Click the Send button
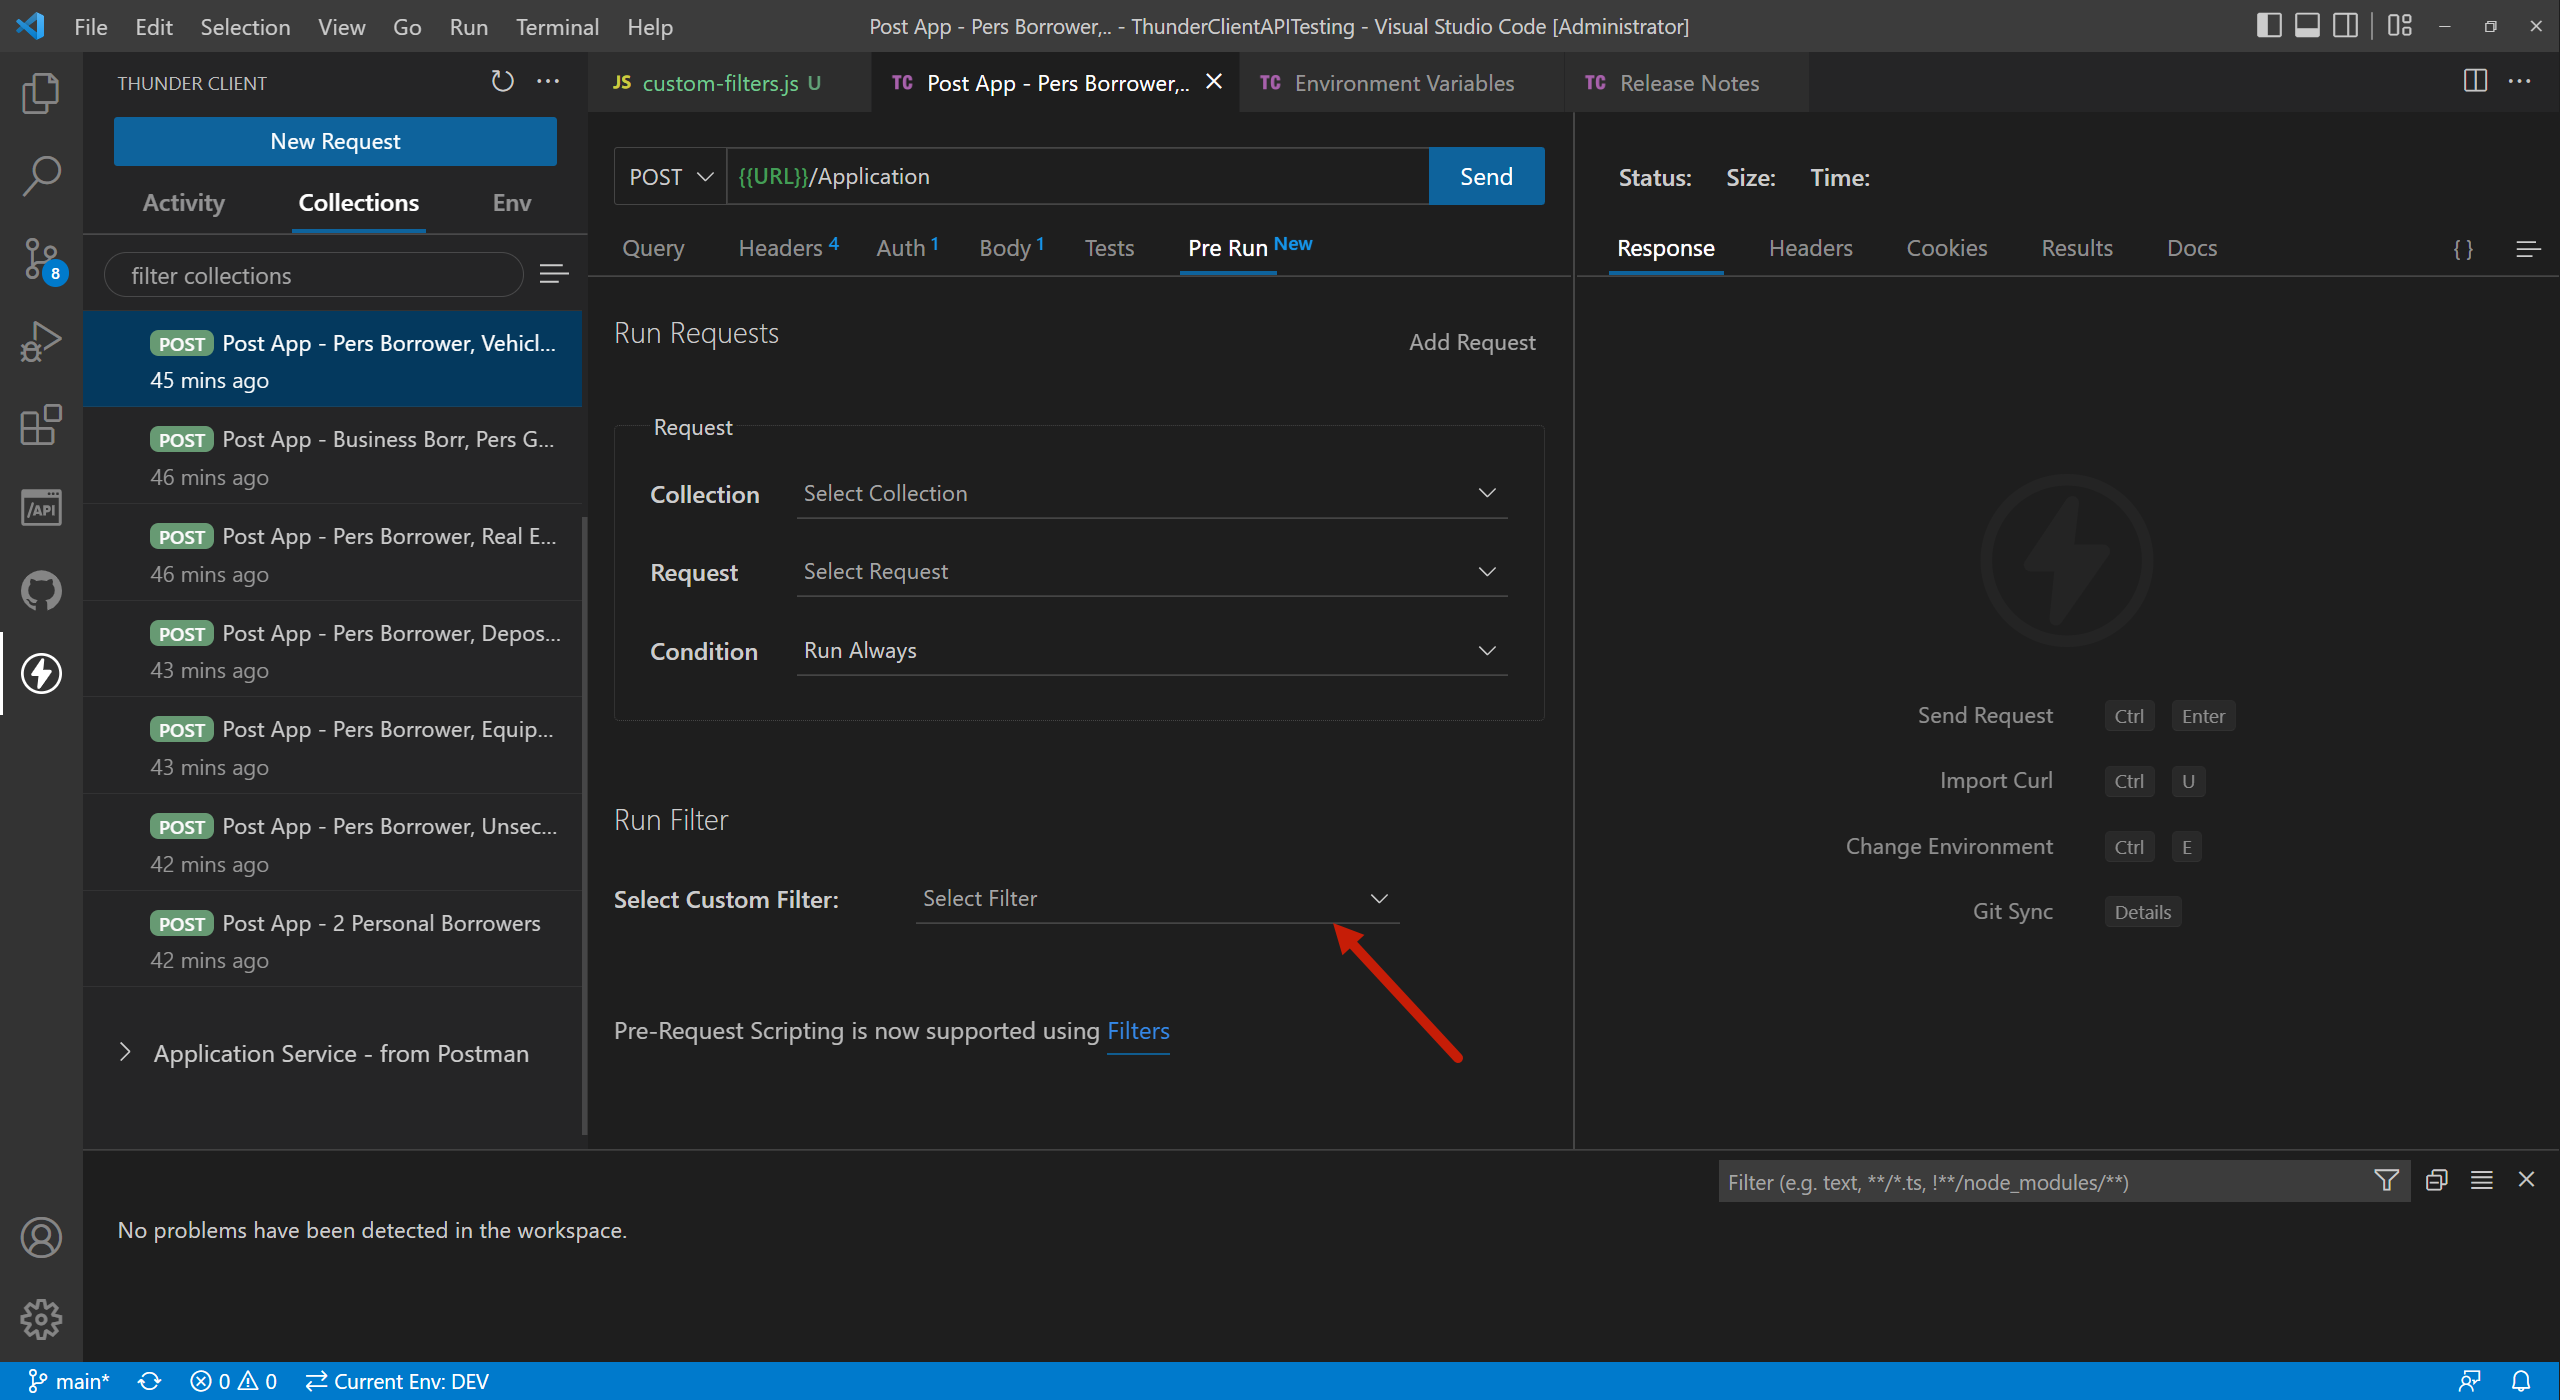Image resolution: width=2560 pixels, height=1400 pixels. point(1486,175)
